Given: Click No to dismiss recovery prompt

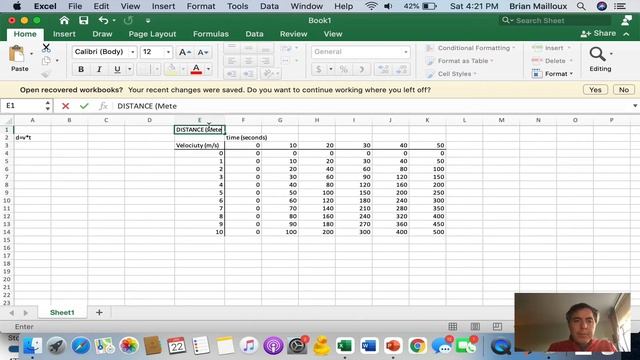Looking at the screenshot, I should click(x=624, y=90).
